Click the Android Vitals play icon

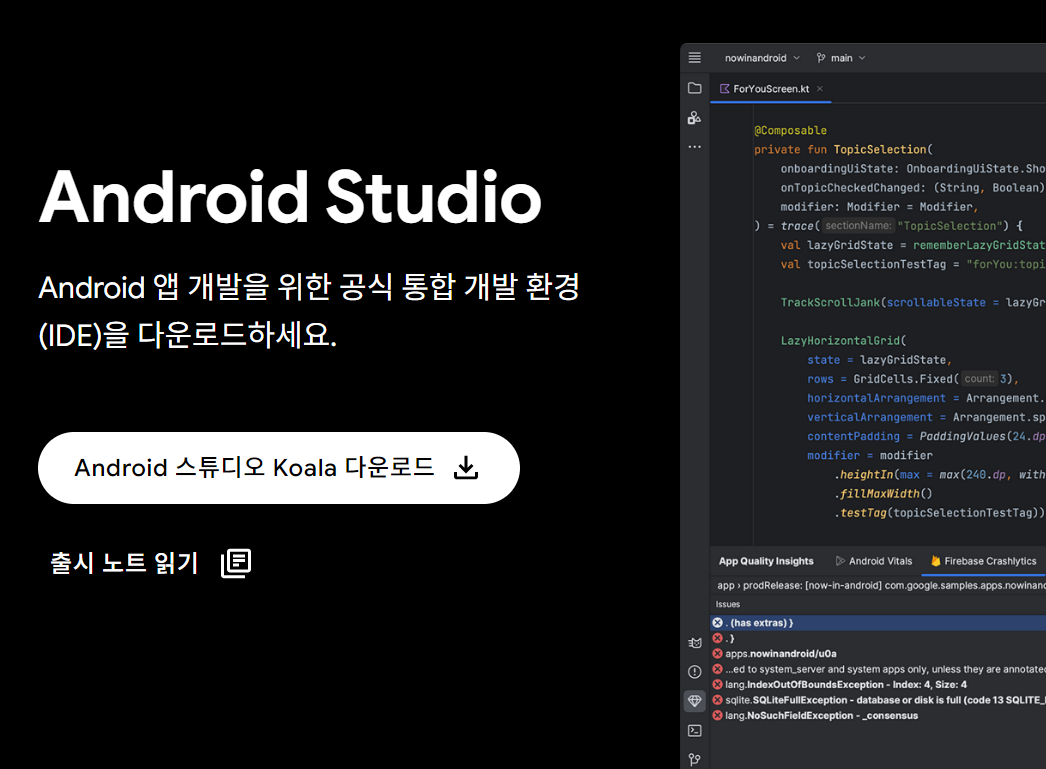(840, 561)
